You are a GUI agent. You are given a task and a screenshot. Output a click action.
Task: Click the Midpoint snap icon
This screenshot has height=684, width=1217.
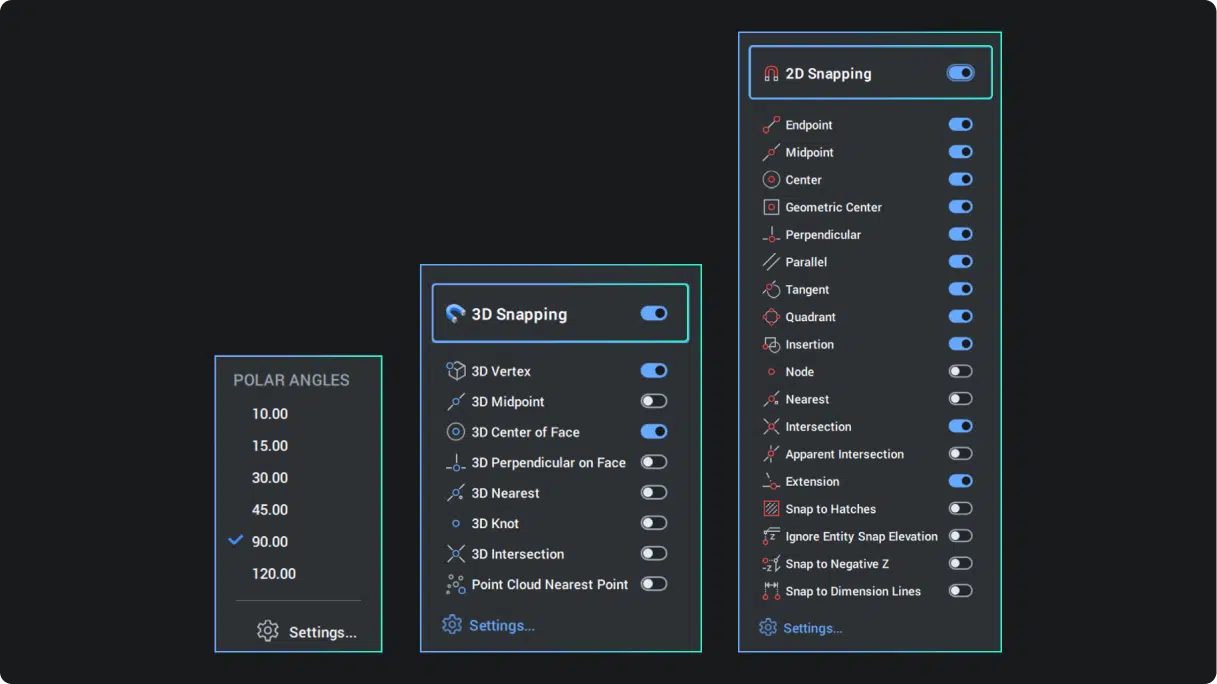(770, 152)
